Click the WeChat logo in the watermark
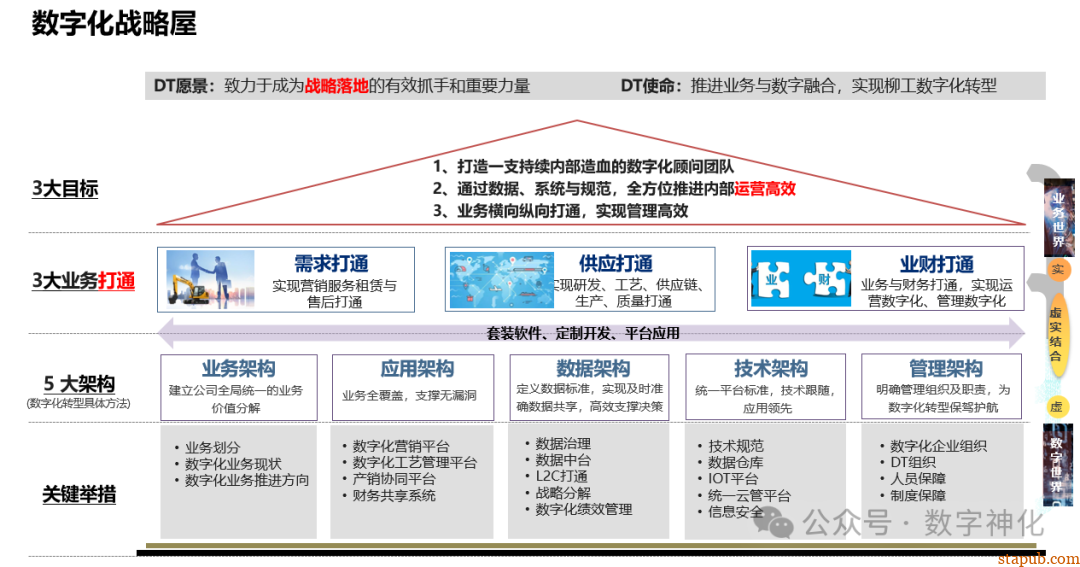Image resolution: width=1080 pixels, height=567 pixels. [783, 521]
